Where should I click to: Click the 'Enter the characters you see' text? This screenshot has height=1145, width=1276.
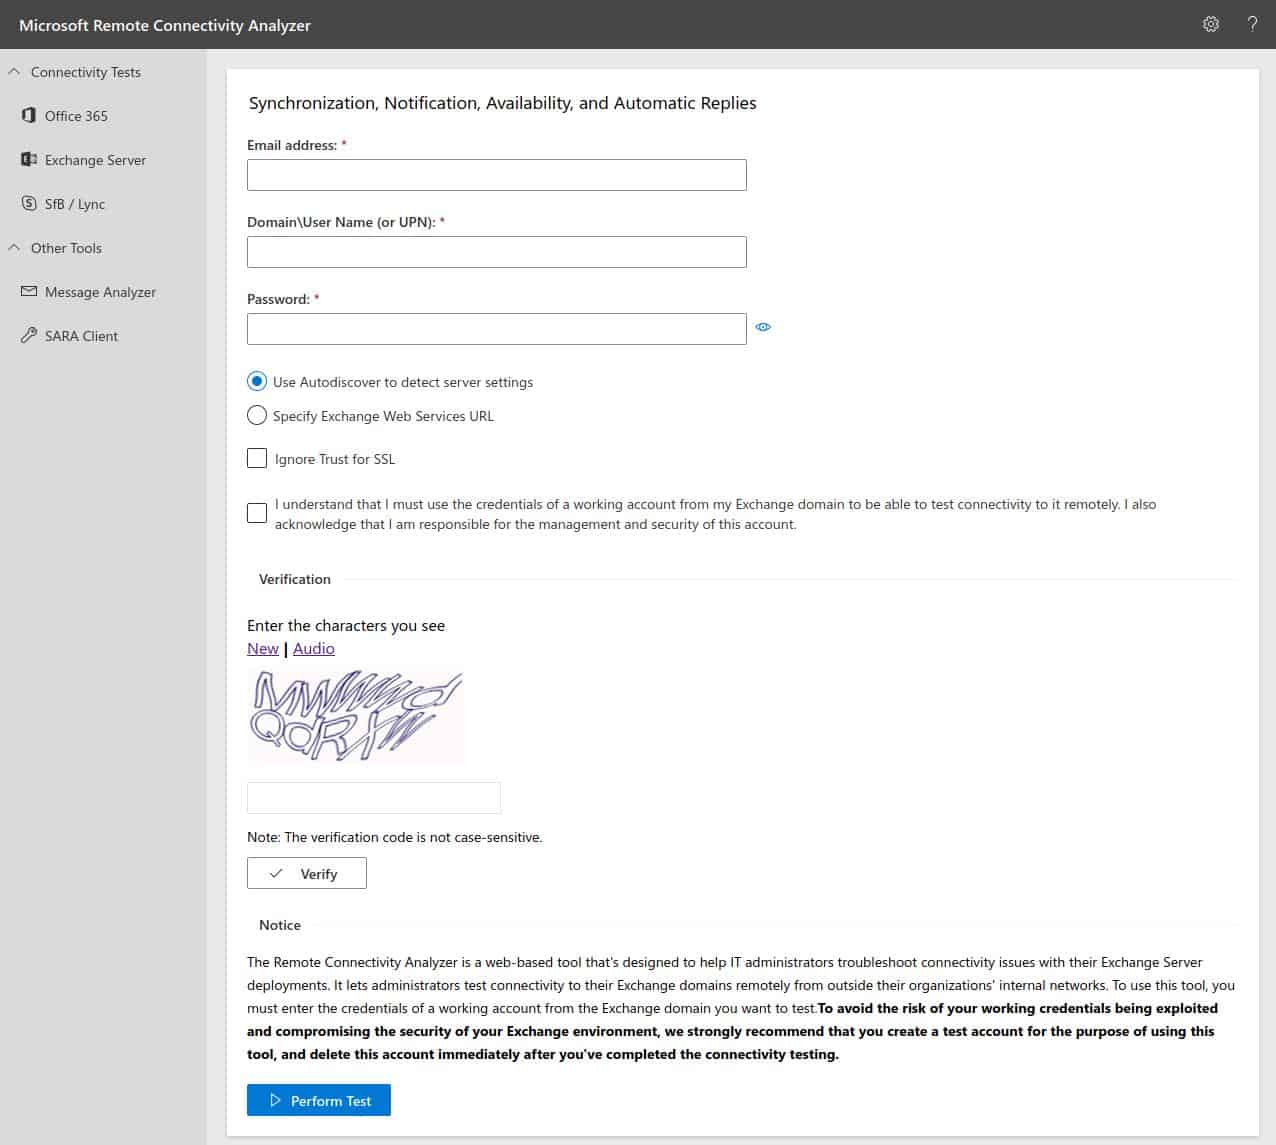[x=346, y=625]
